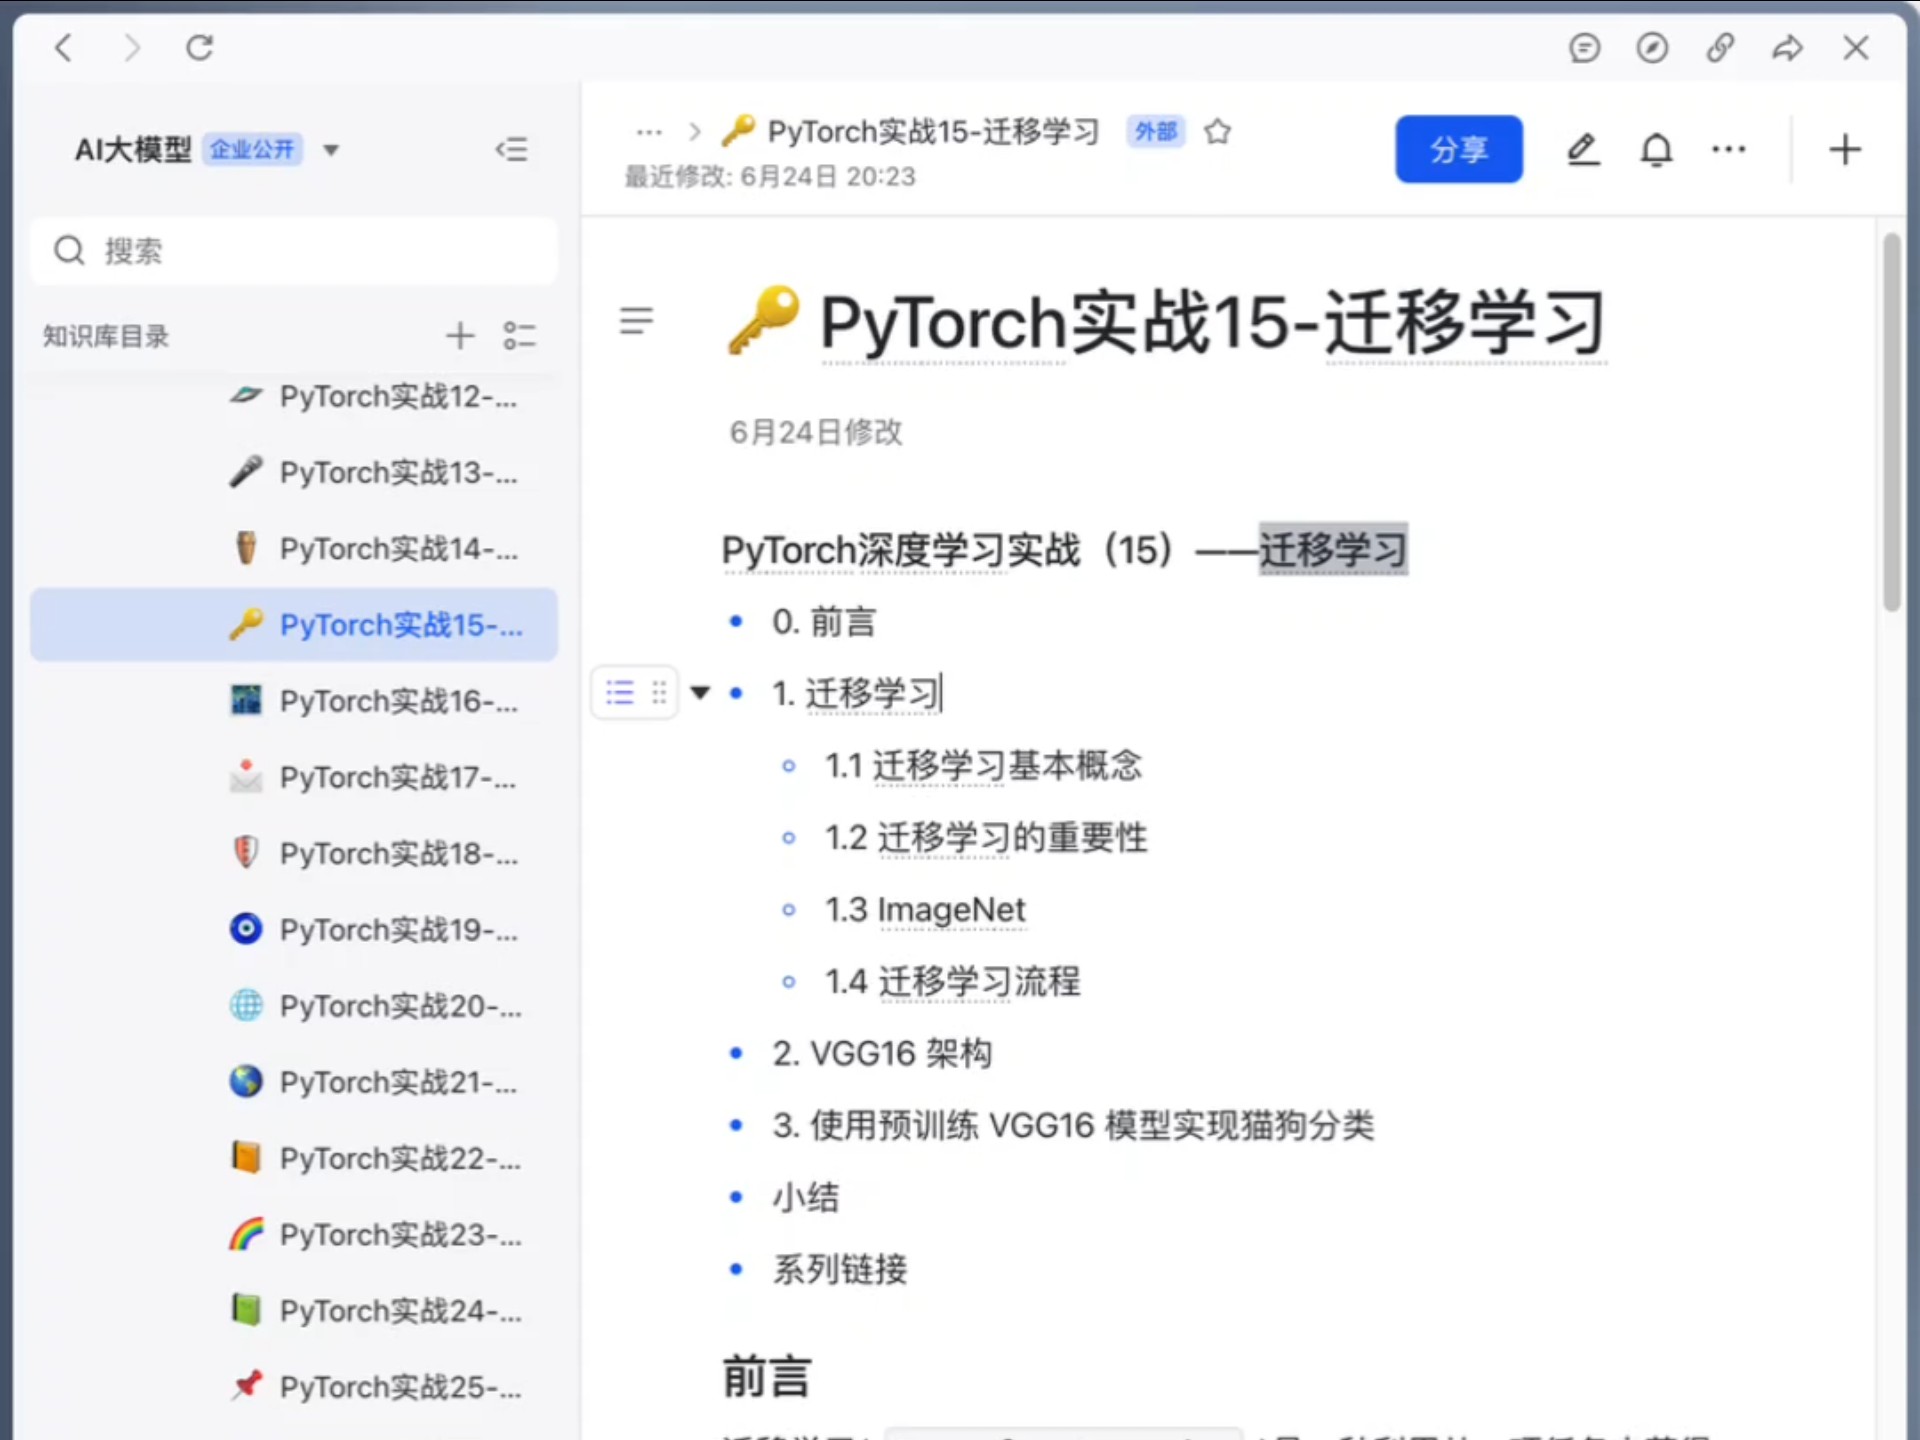The image size is (1920, 1440).
Task: Click the vertical document scrollbar
Action: click(x=1890, y=420)
